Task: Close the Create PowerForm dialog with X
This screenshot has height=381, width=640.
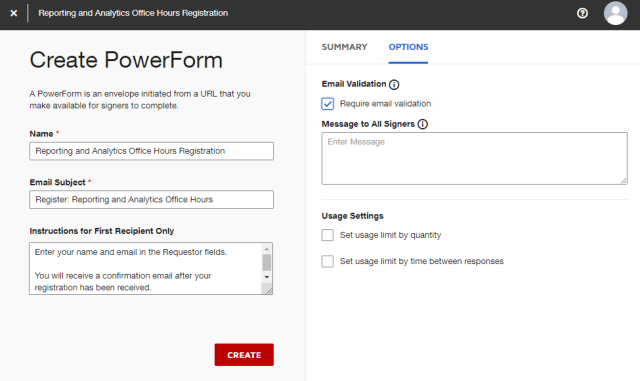Action: click(13, 13)
